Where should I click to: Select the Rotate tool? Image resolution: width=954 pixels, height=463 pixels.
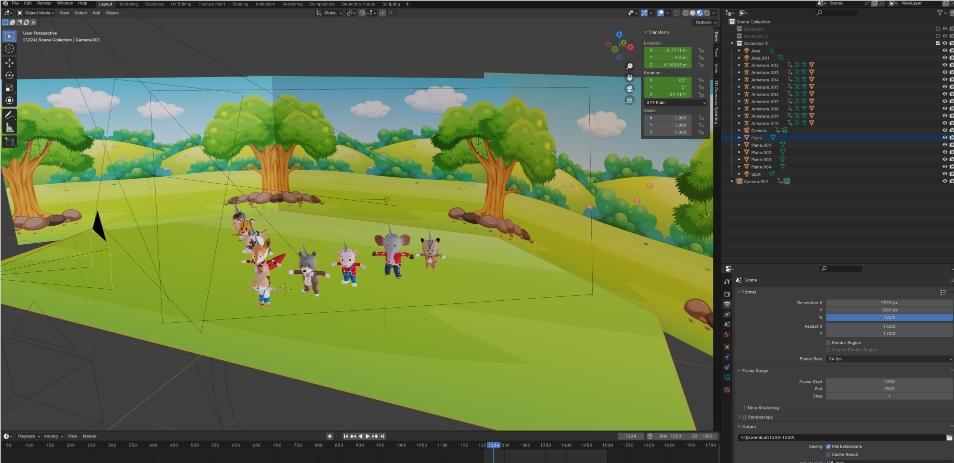10,75
